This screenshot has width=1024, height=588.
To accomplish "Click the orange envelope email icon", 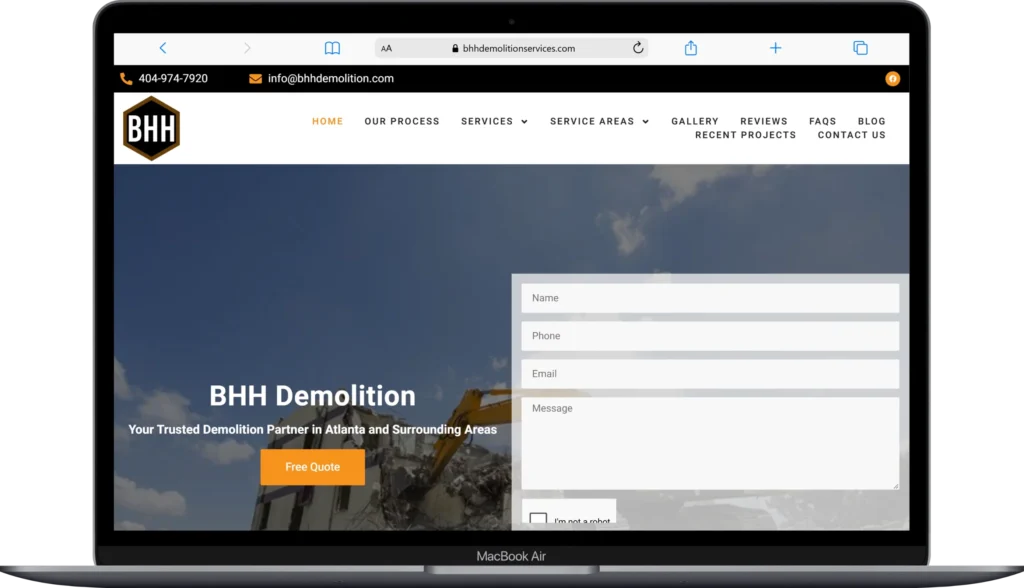I will [x=255, y=78].
